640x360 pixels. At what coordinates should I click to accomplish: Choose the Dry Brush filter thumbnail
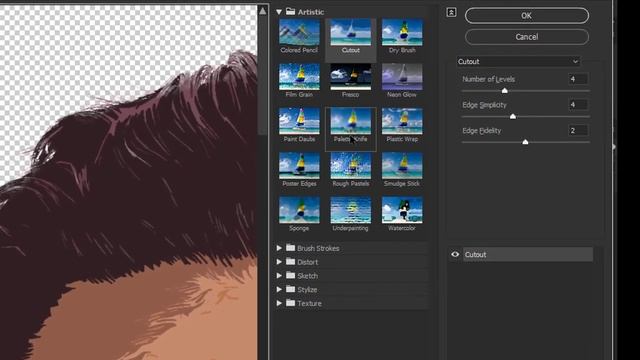click(402, 33)
